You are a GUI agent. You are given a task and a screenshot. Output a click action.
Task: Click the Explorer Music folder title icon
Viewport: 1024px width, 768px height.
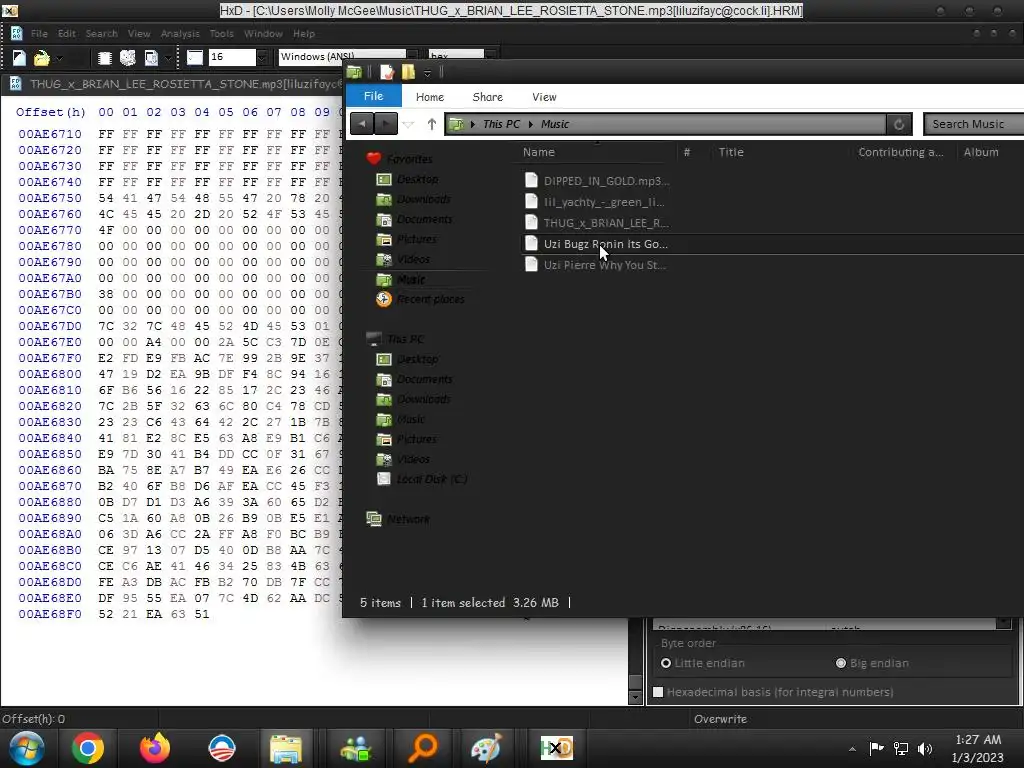[355, 72]
